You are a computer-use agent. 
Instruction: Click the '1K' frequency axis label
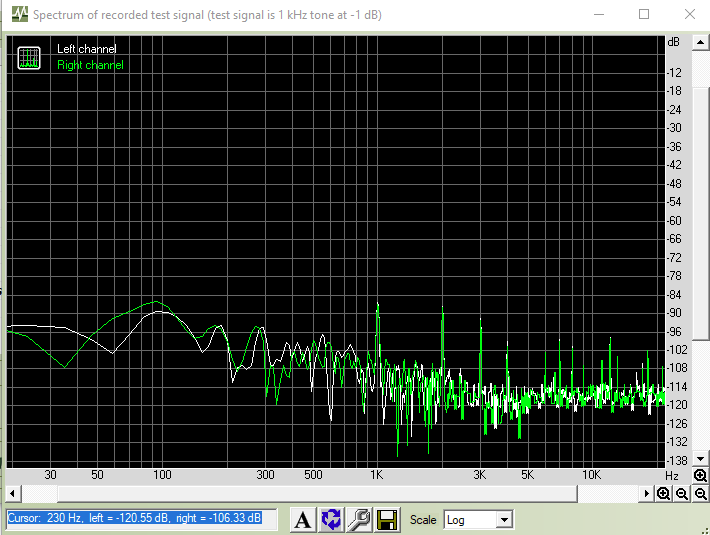tap(377, 475)
